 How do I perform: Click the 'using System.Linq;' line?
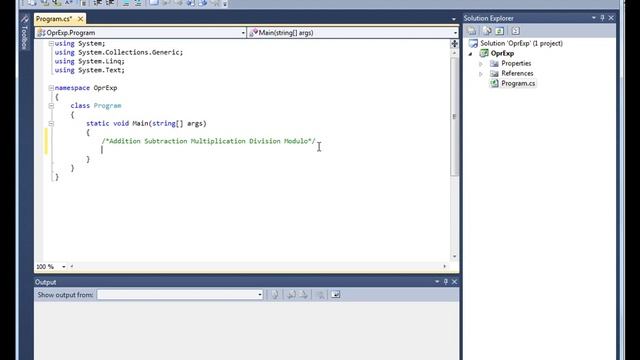pyautogui.click(x=90, y=61)
